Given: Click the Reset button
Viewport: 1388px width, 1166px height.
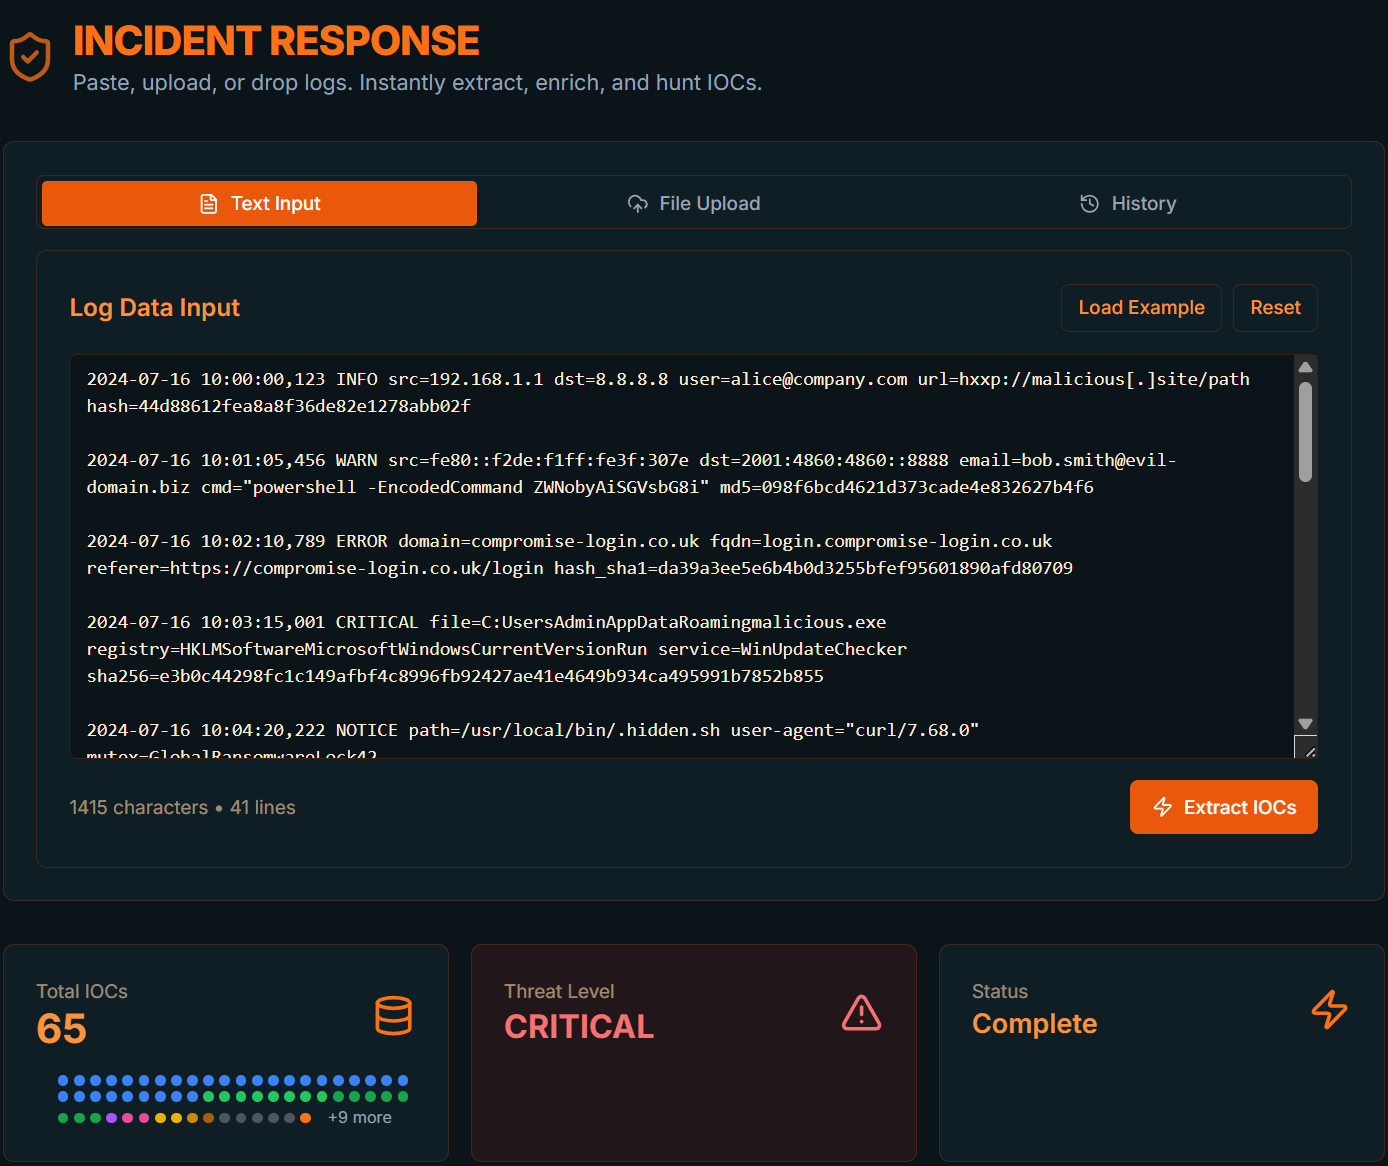Looking at the screenshot, I should [1275, 308].
